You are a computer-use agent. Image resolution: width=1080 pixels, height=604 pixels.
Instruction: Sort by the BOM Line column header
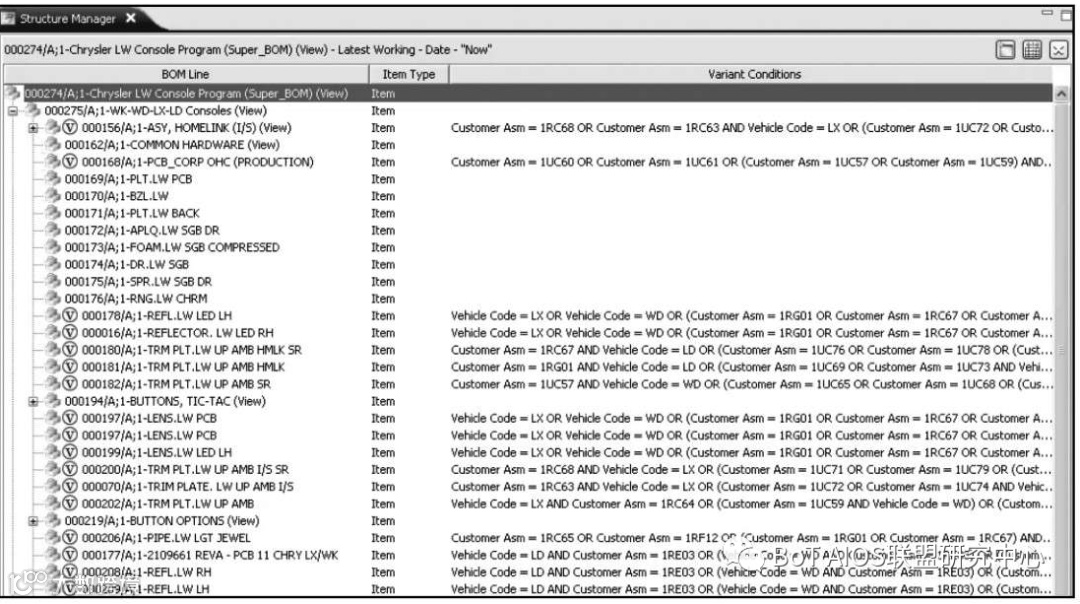click(185, 74)
